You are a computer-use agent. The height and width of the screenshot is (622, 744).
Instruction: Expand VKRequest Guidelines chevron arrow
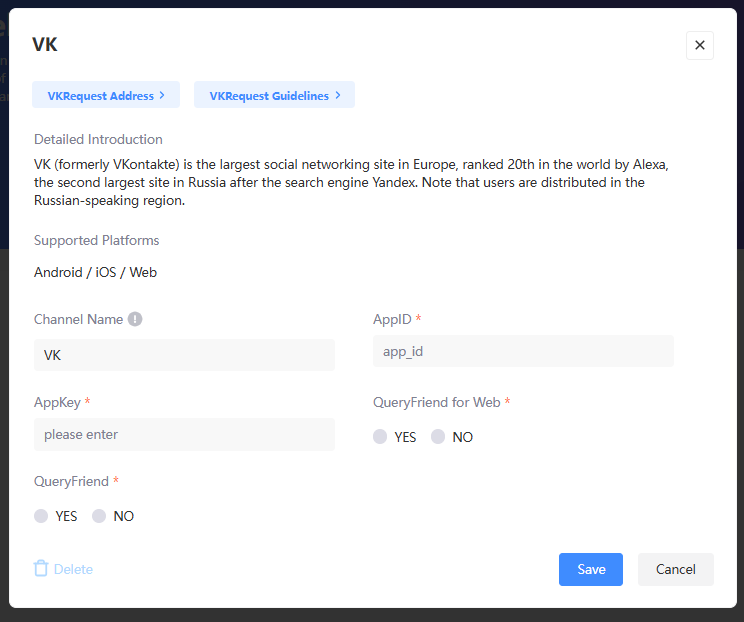click(338, 95)
